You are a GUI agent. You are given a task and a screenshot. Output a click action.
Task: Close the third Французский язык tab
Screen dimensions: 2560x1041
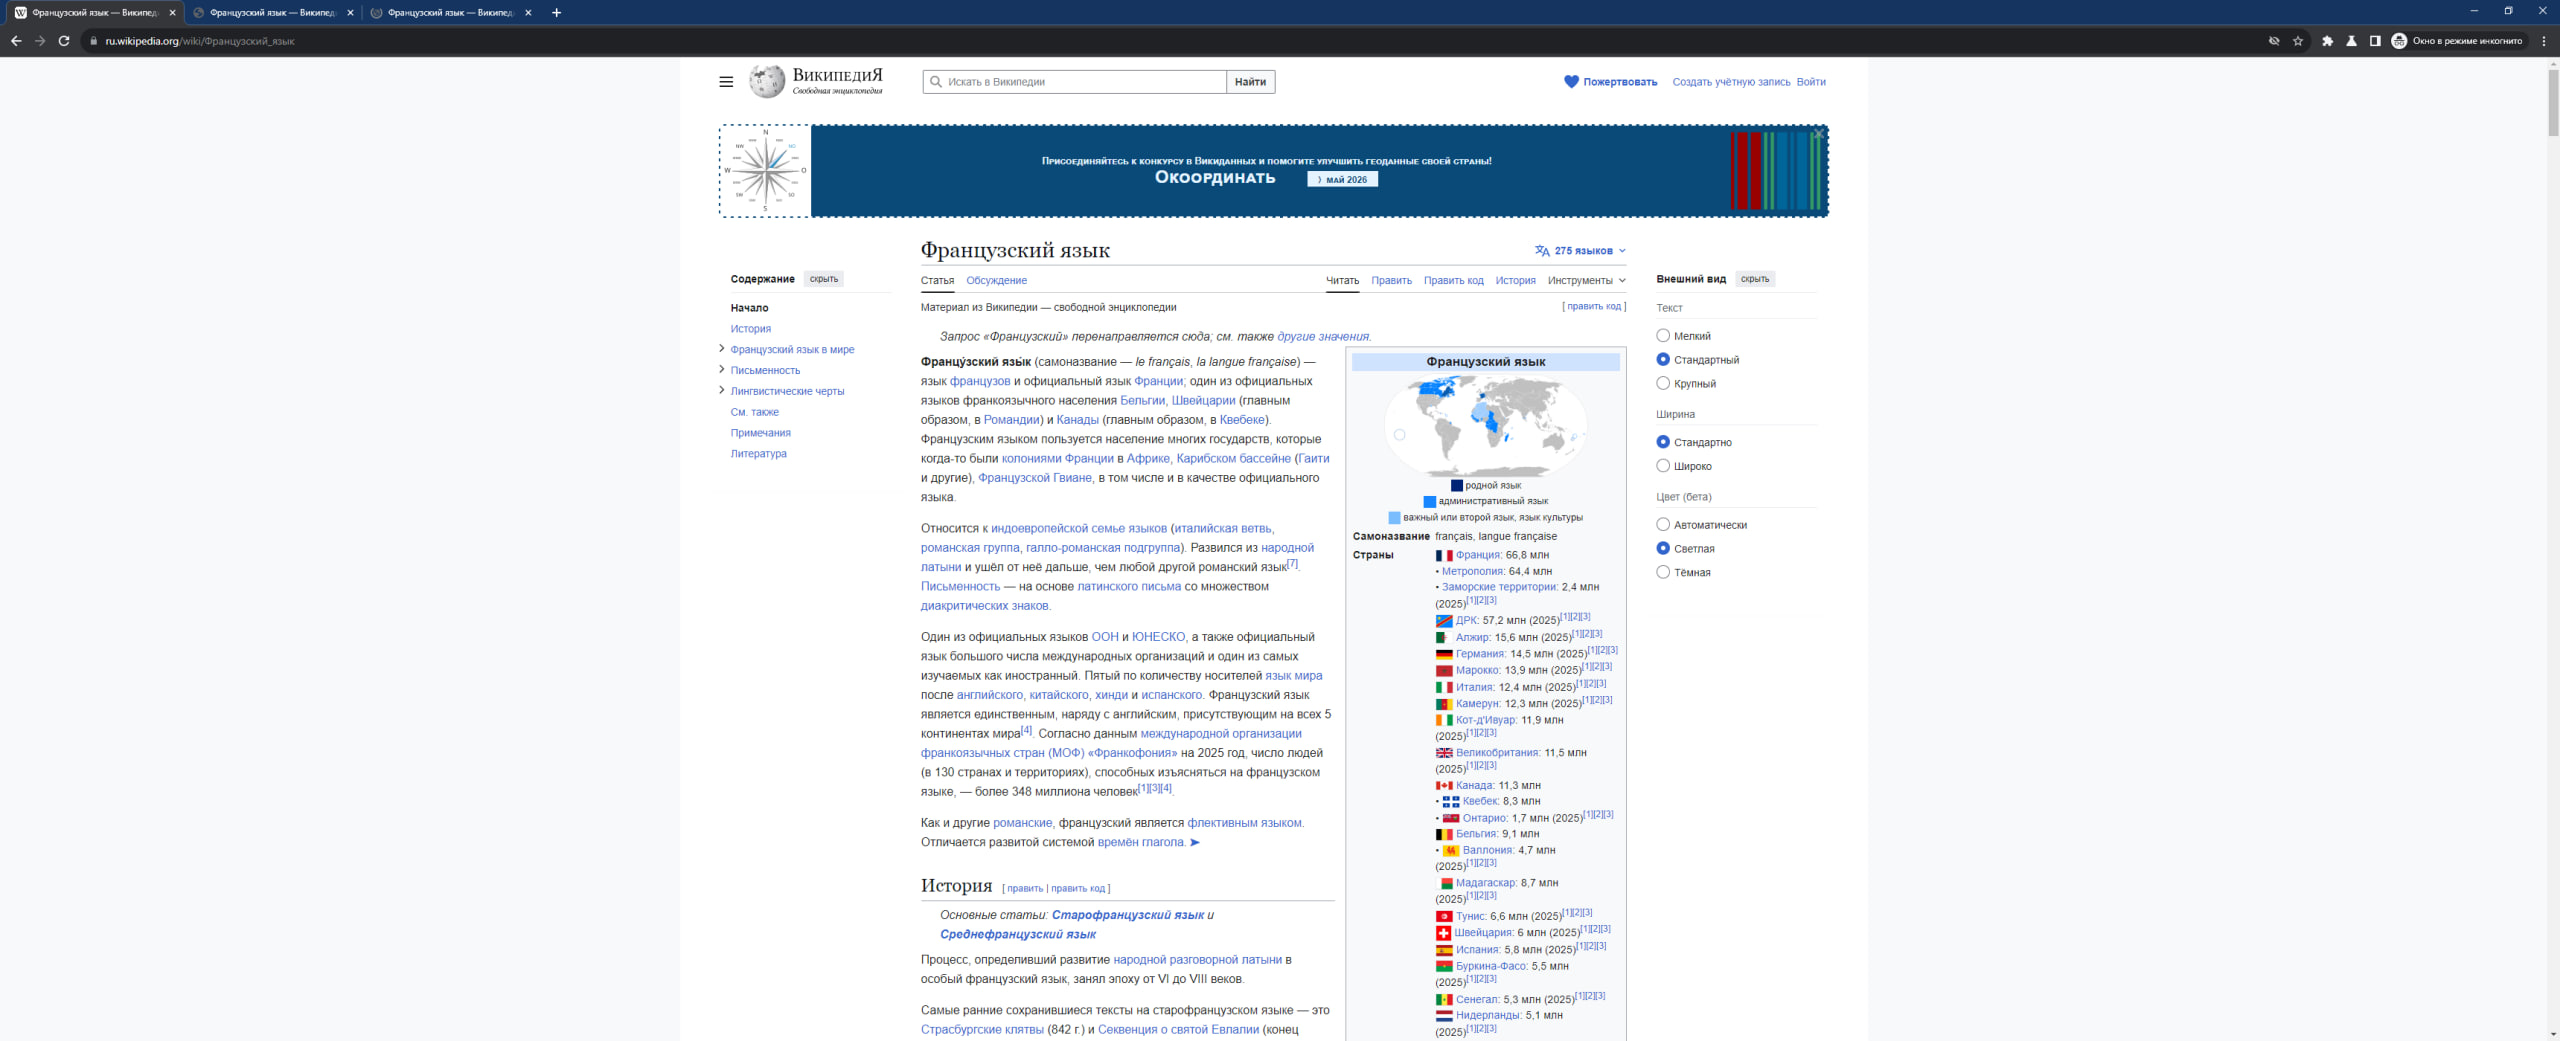528,13
